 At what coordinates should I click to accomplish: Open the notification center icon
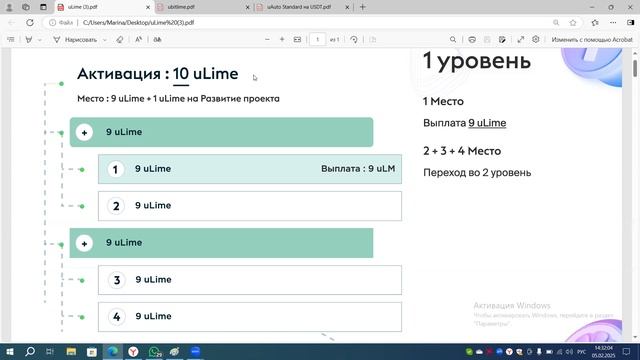pos(627,351)
